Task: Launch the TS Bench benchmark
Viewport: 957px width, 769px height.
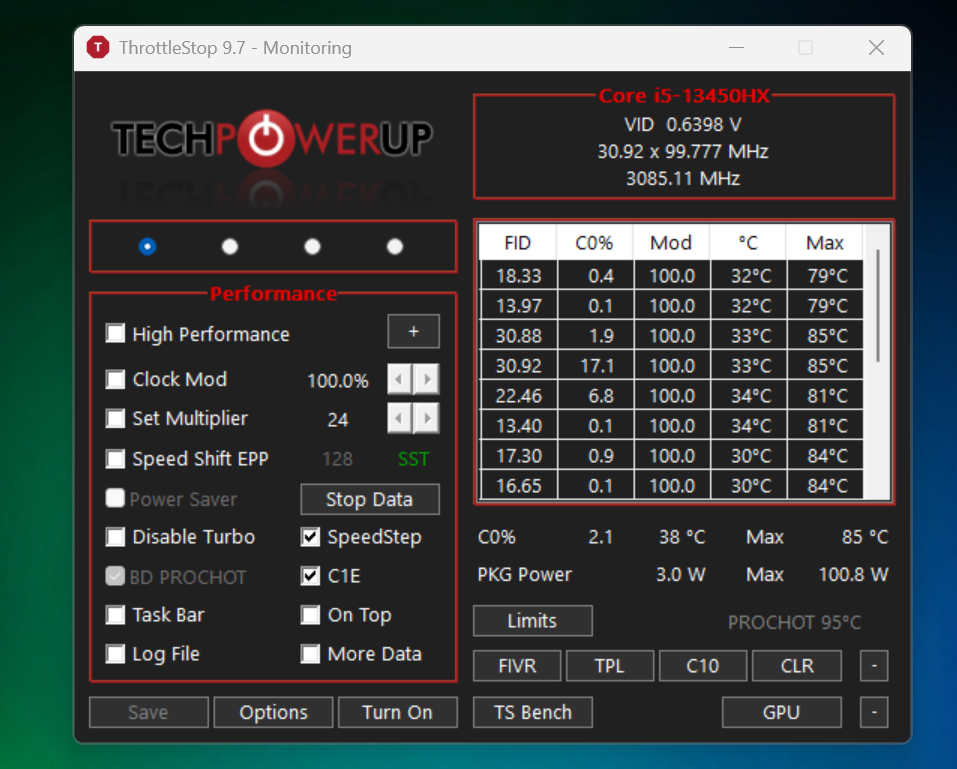Action: (532, 712)
